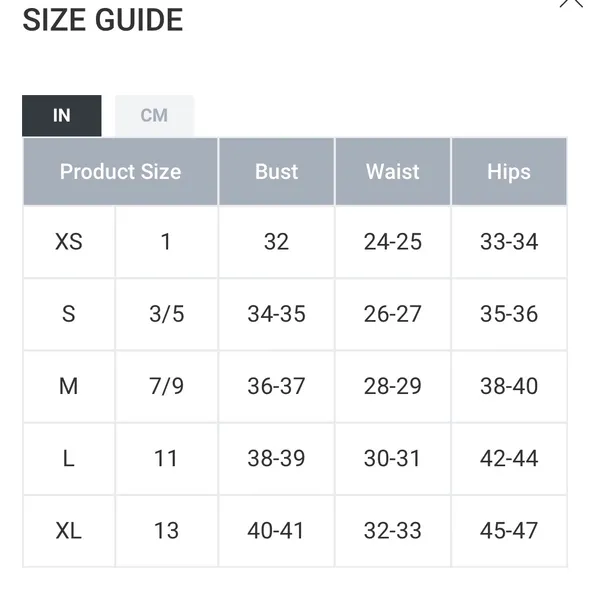Click the hips value 45-47
The height and width of the screenshot is (606, 600).
509,531
